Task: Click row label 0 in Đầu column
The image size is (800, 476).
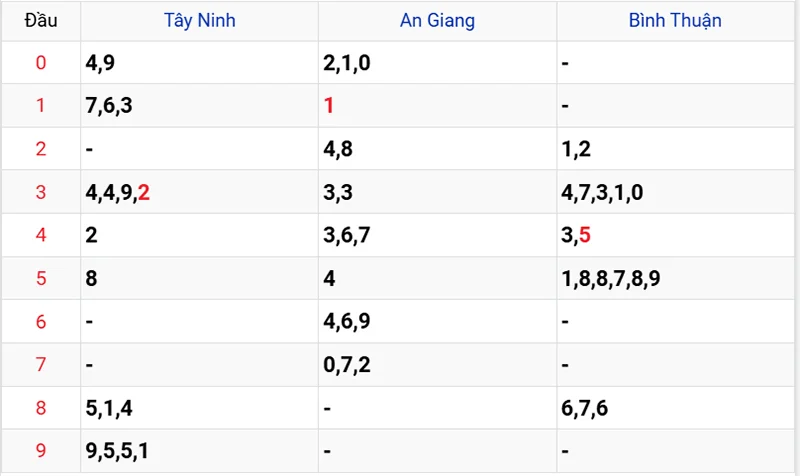Action: (x=40, y=63)
